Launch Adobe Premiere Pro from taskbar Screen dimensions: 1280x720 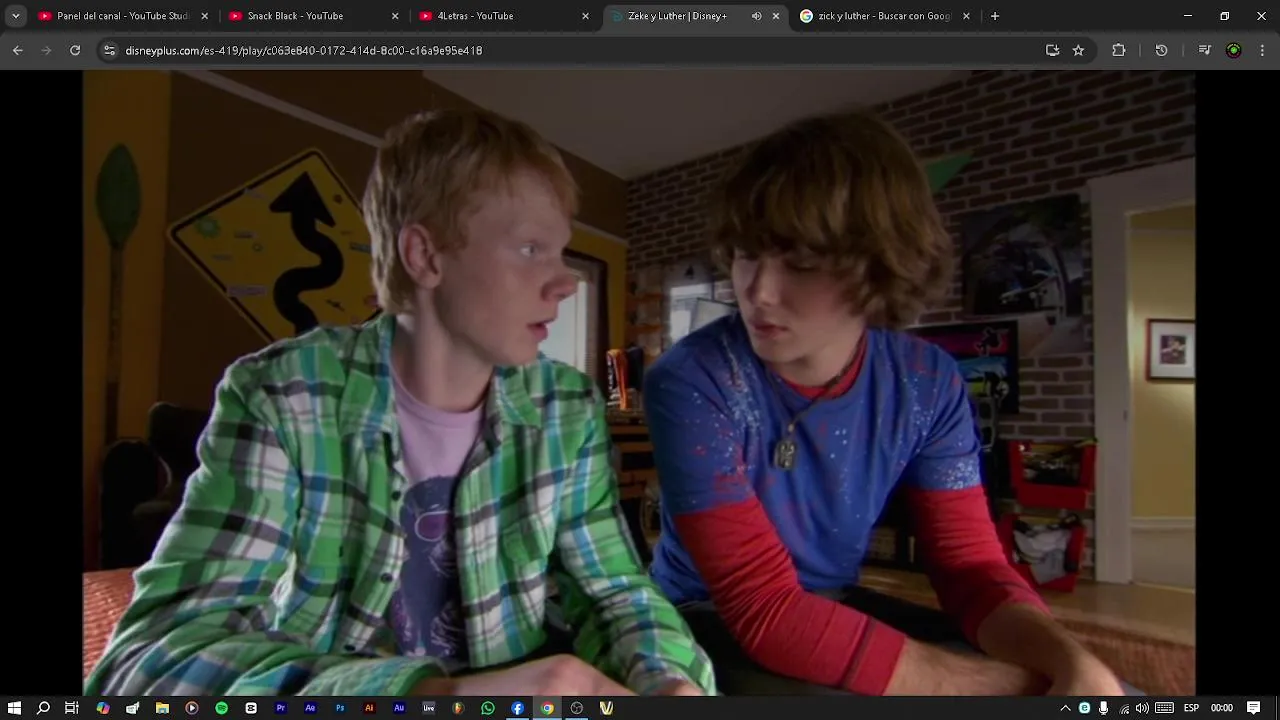pos(281,708)
